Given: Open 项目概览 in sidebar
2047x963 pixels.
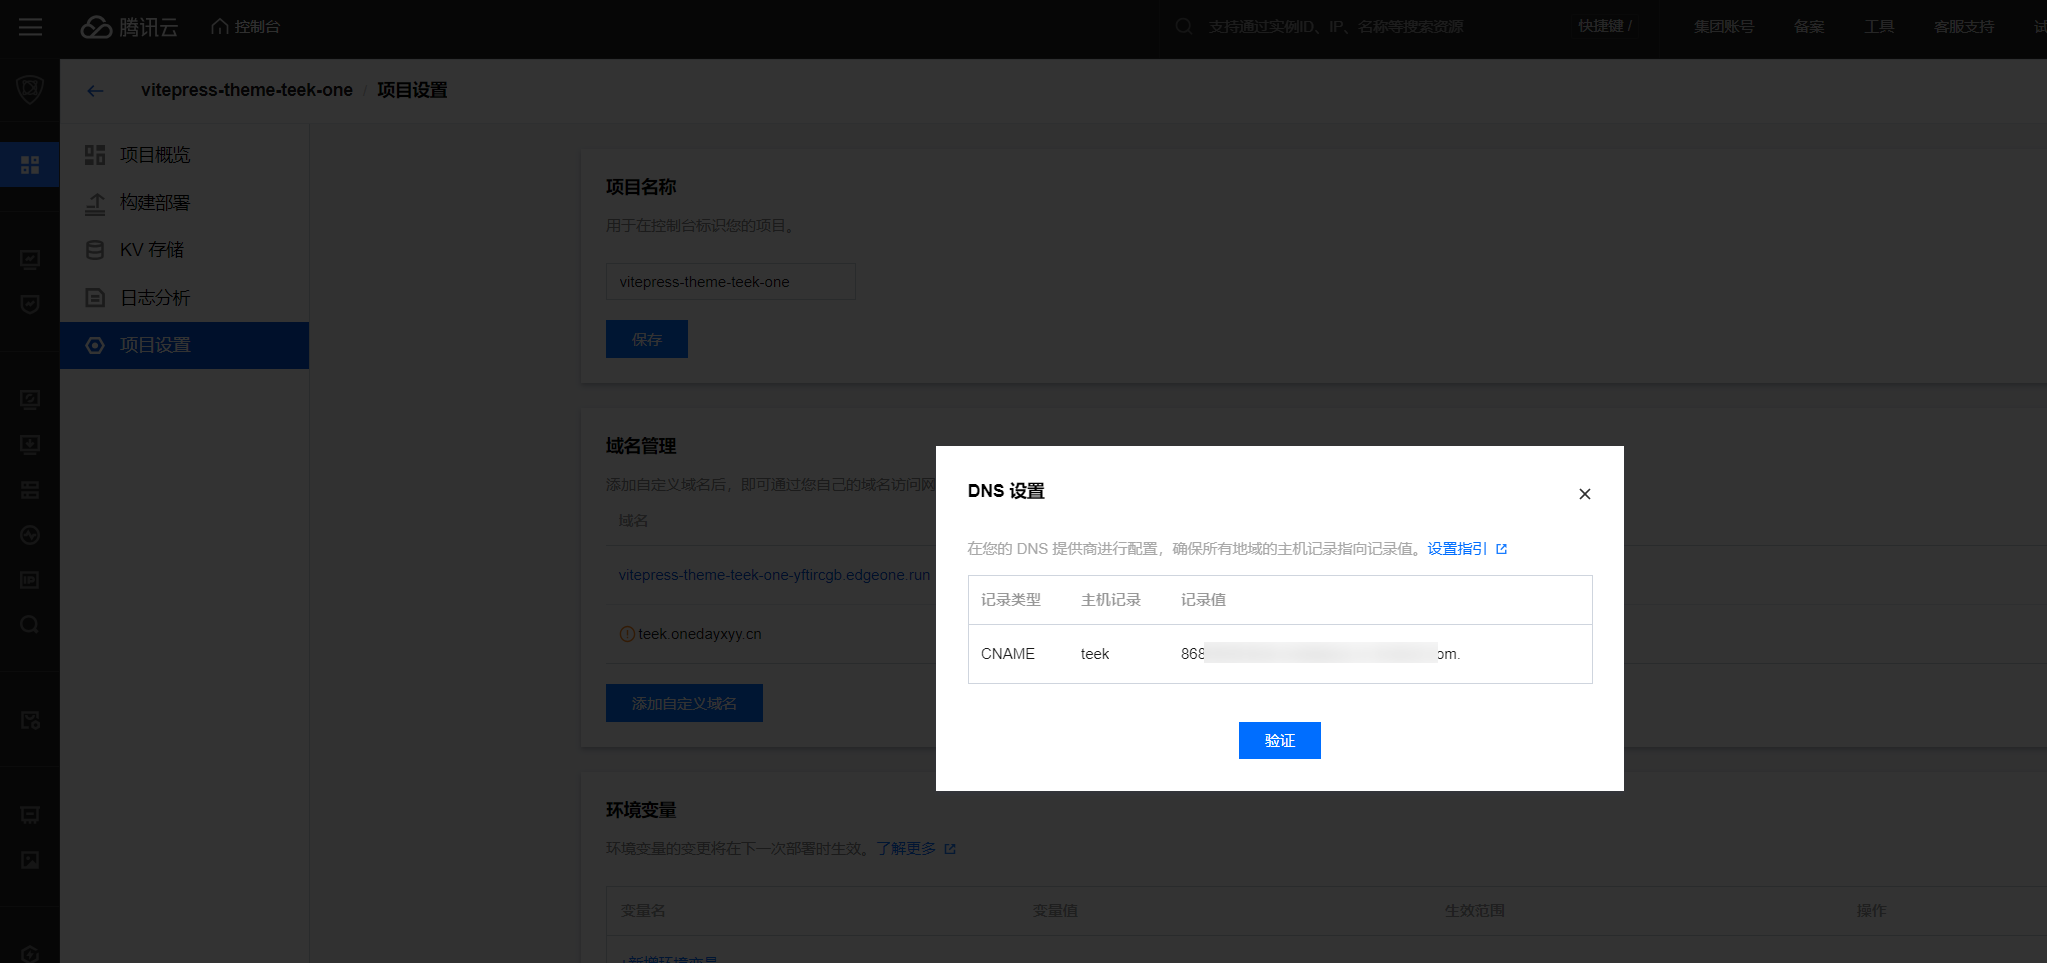Looking at the screenshot, I should click(x=155, y=155).
